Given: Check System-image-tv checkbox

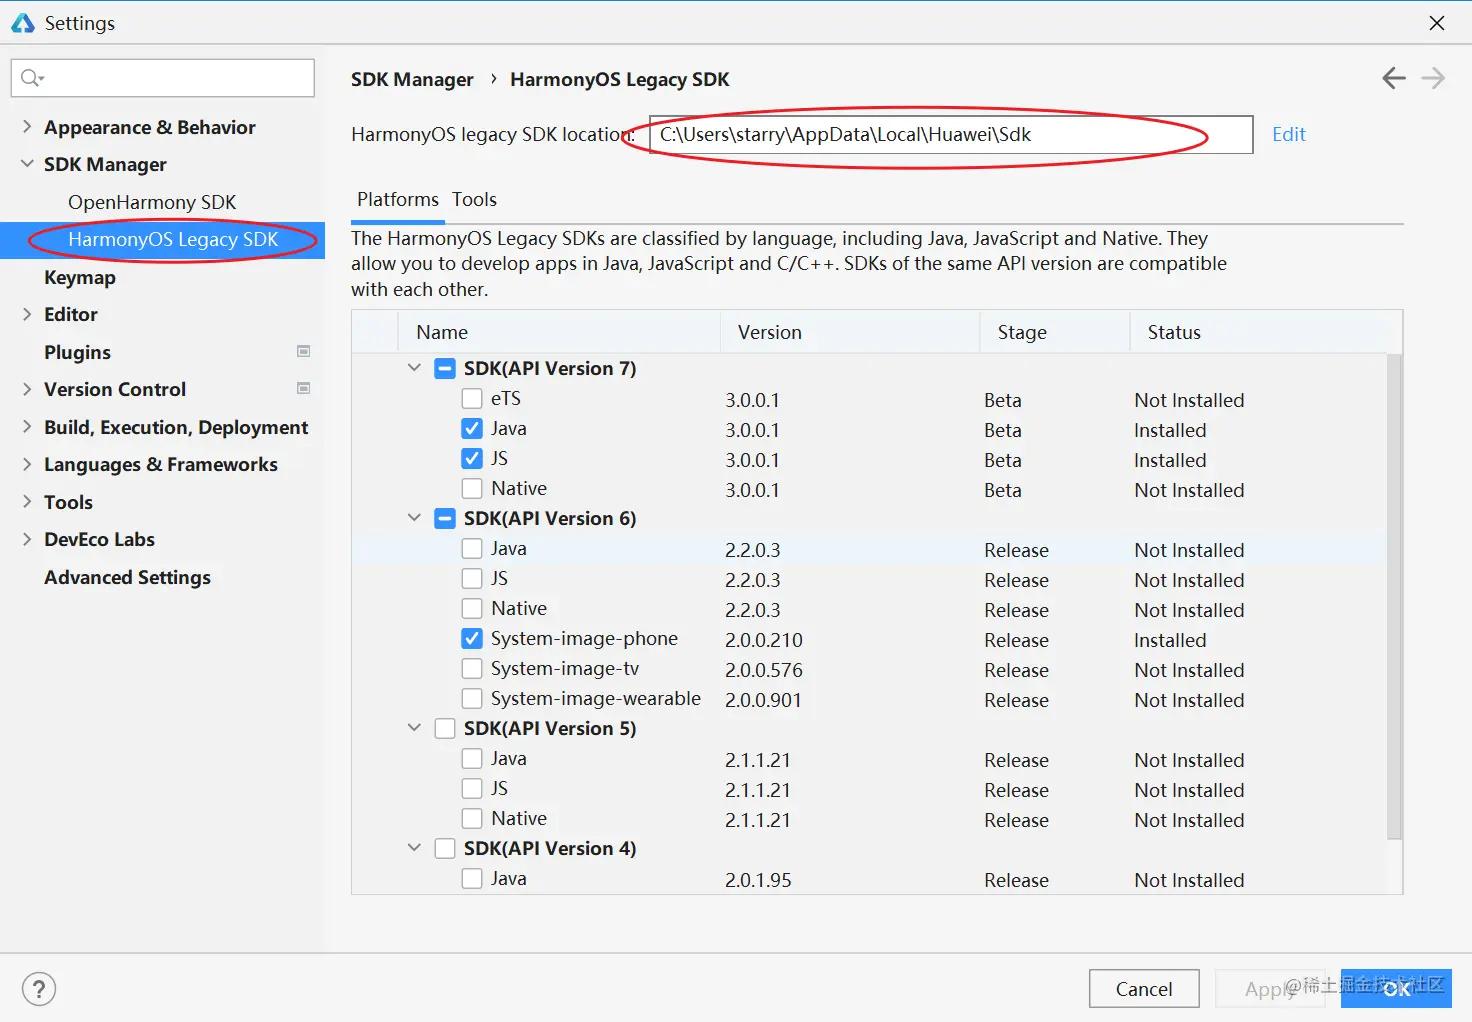Looking at the screenshot, I should (472, 668).
